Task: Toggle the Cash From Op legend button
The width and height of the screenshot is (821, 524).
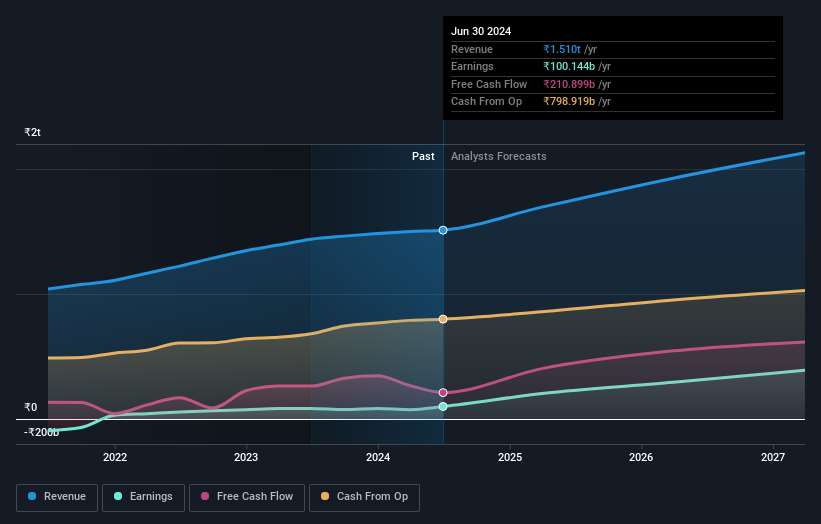Action: [x=364, y=497]
